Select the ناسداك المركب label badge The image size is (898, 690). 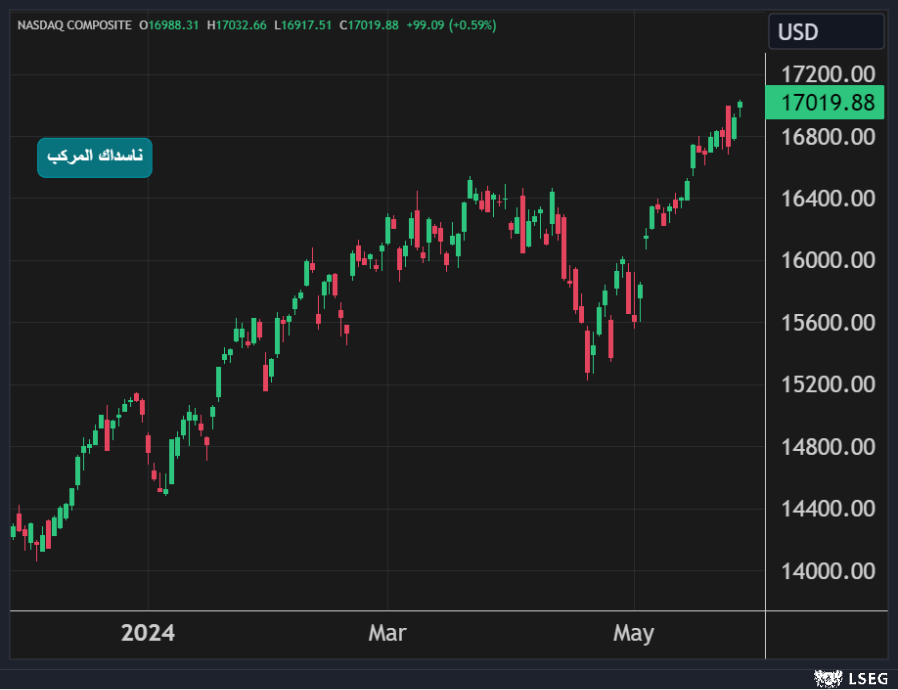tap(95, 157)
